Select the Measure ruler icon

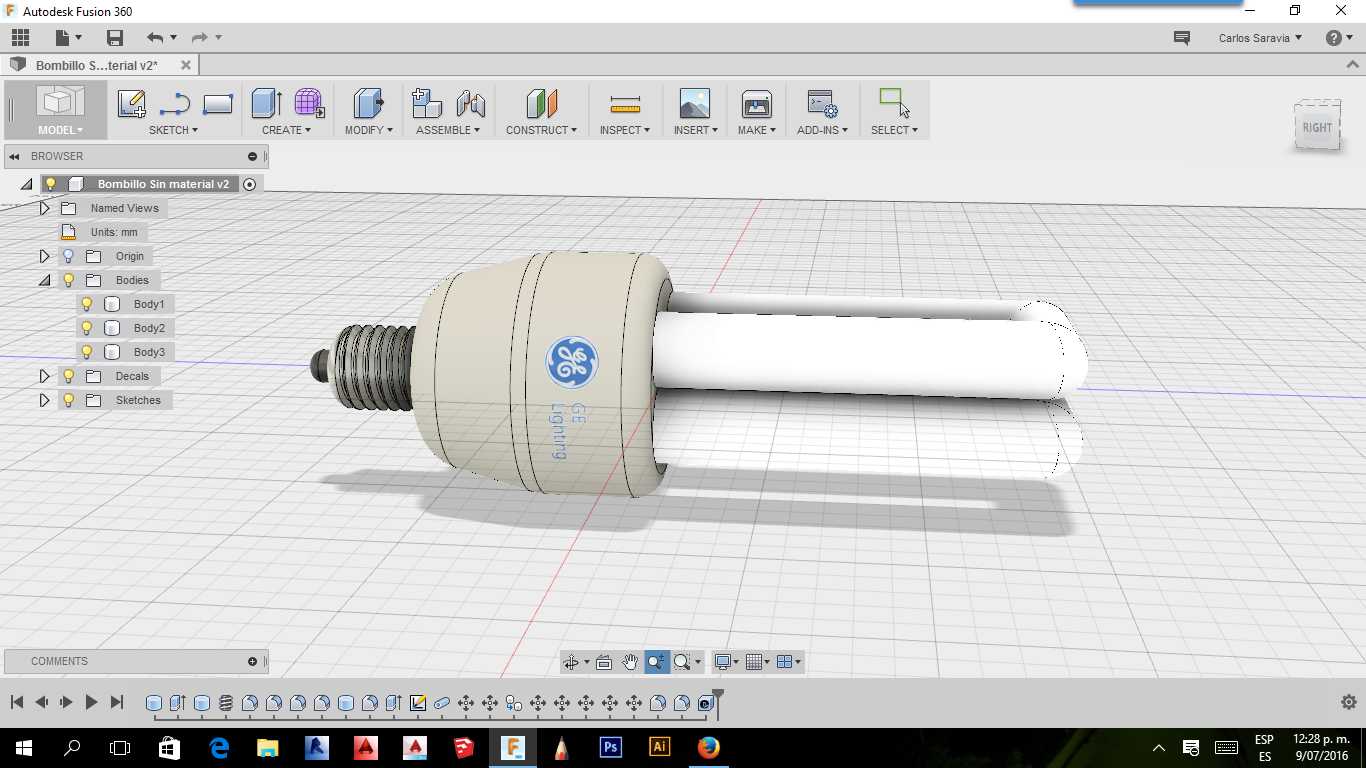pyautogui.click(x=625, y=104)
